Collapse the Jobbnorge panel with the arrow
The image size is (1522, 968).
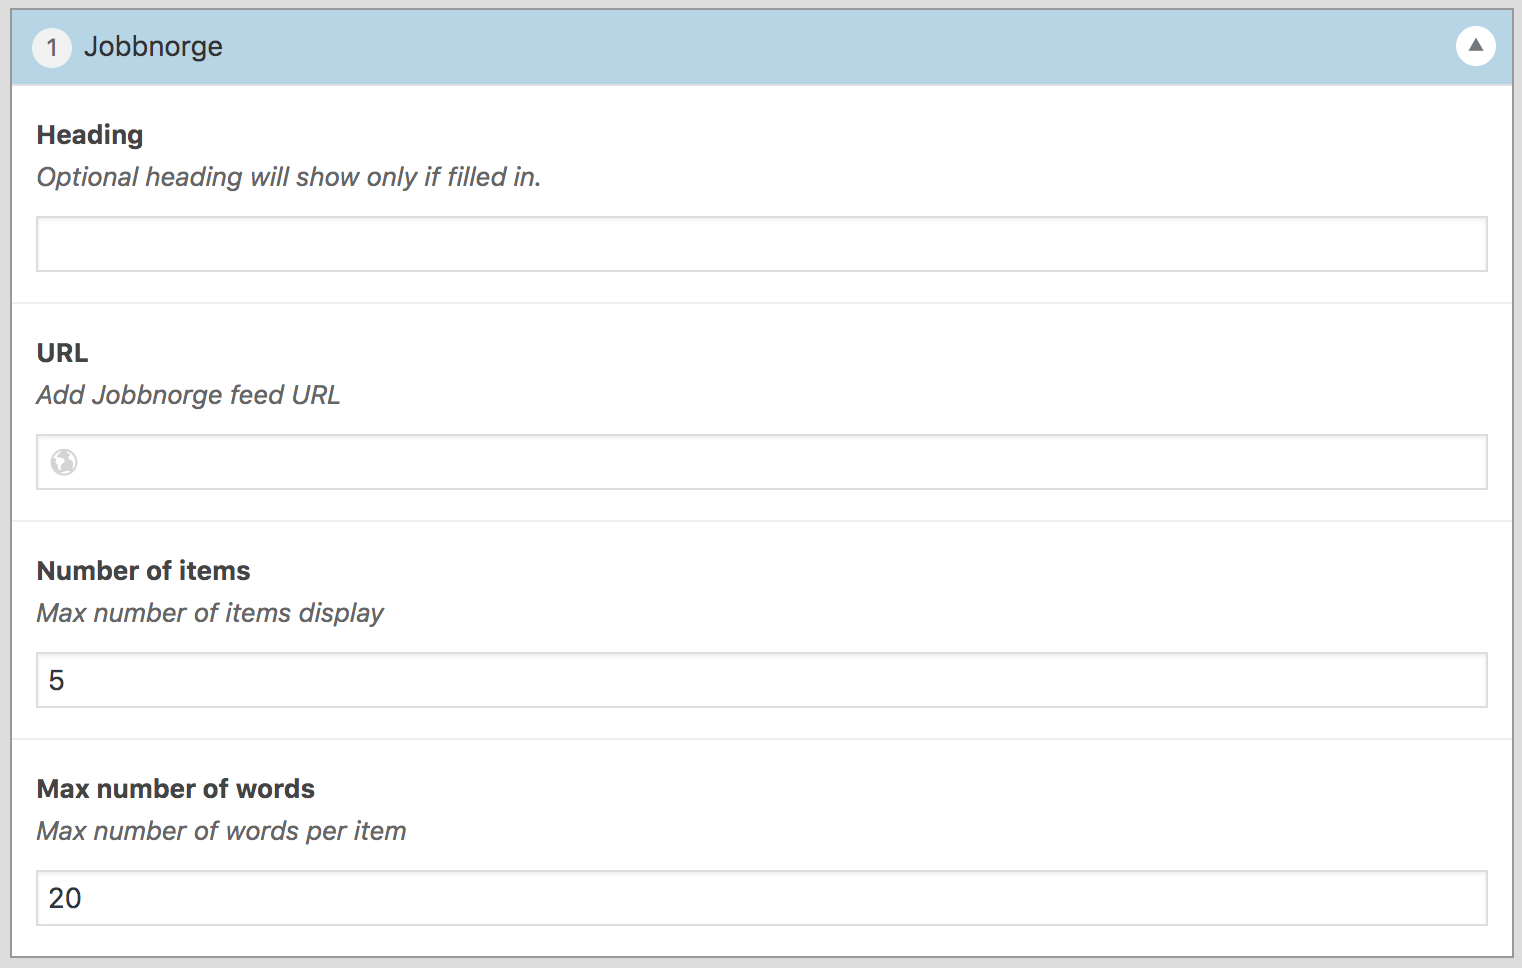[x=1475, y=46]
